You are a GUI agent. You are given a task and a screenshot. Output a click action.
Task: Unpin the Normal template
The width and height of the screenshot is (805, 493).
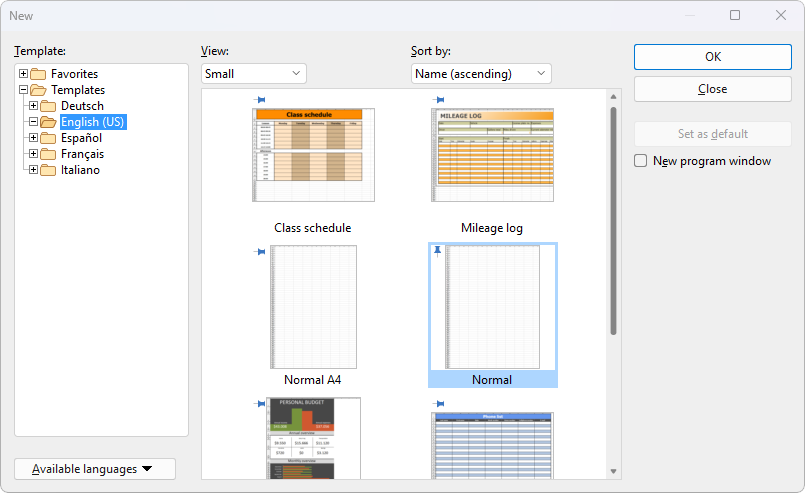pos(437,251)
